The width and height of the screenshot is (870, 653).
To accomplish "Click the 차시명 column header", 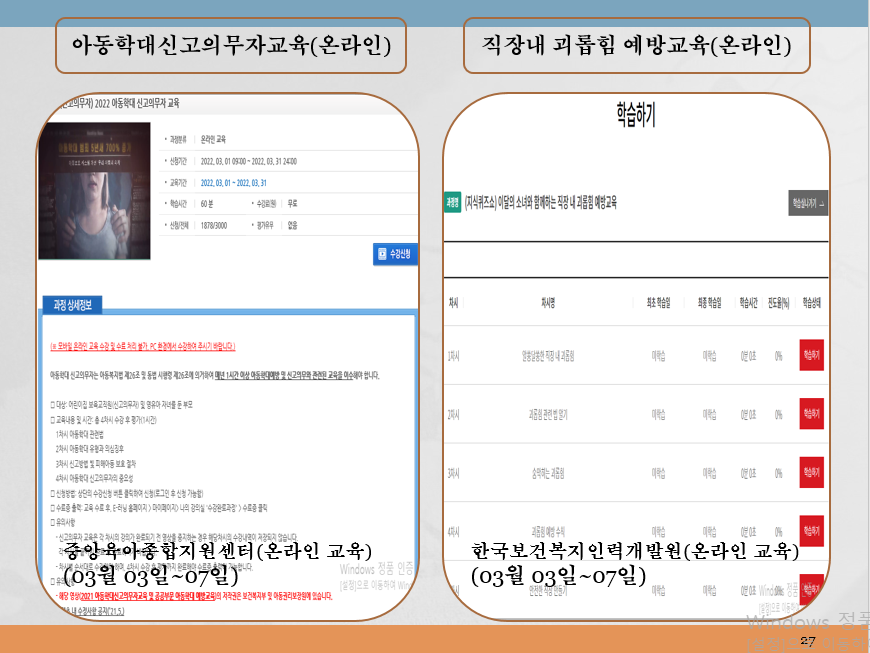I will pyautogui.click(x=548, y=302).
